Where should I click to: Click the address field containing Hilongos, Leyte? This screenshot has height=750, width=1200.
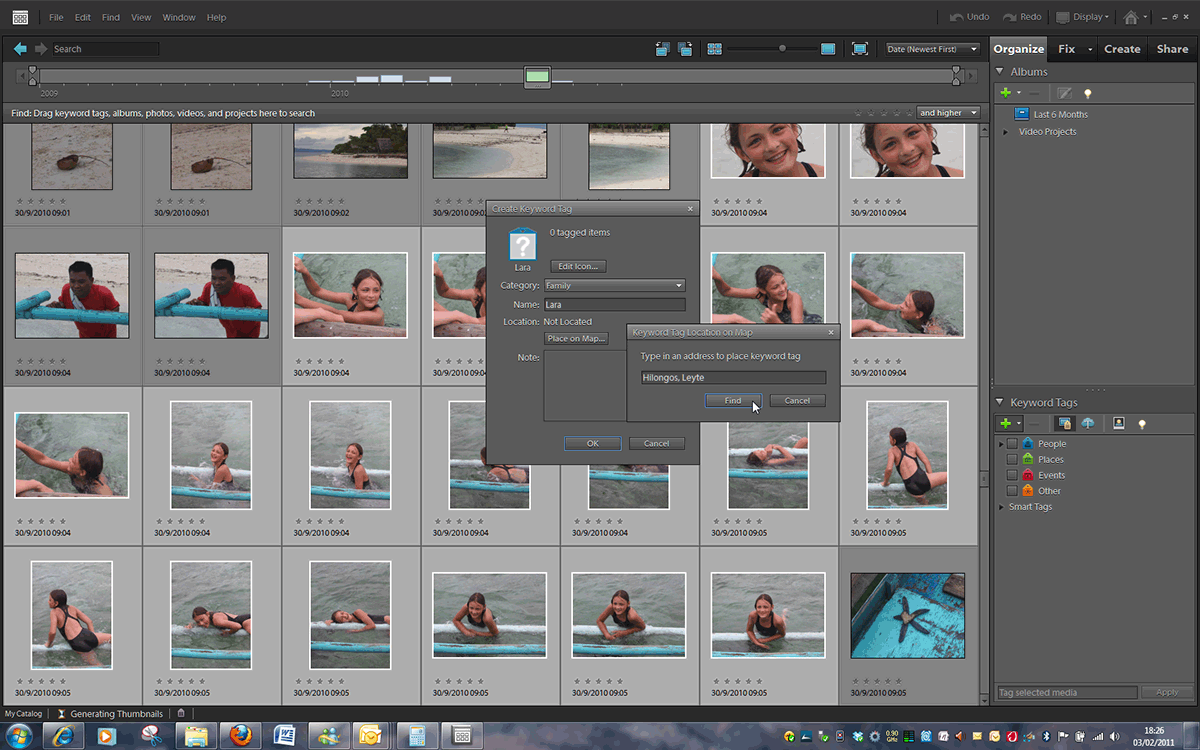pyautogui.click(x=733, y=378)
